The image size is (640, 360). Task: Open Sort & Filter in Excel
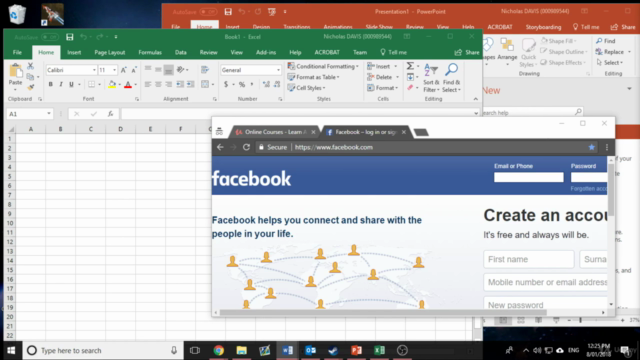[431, 78]
